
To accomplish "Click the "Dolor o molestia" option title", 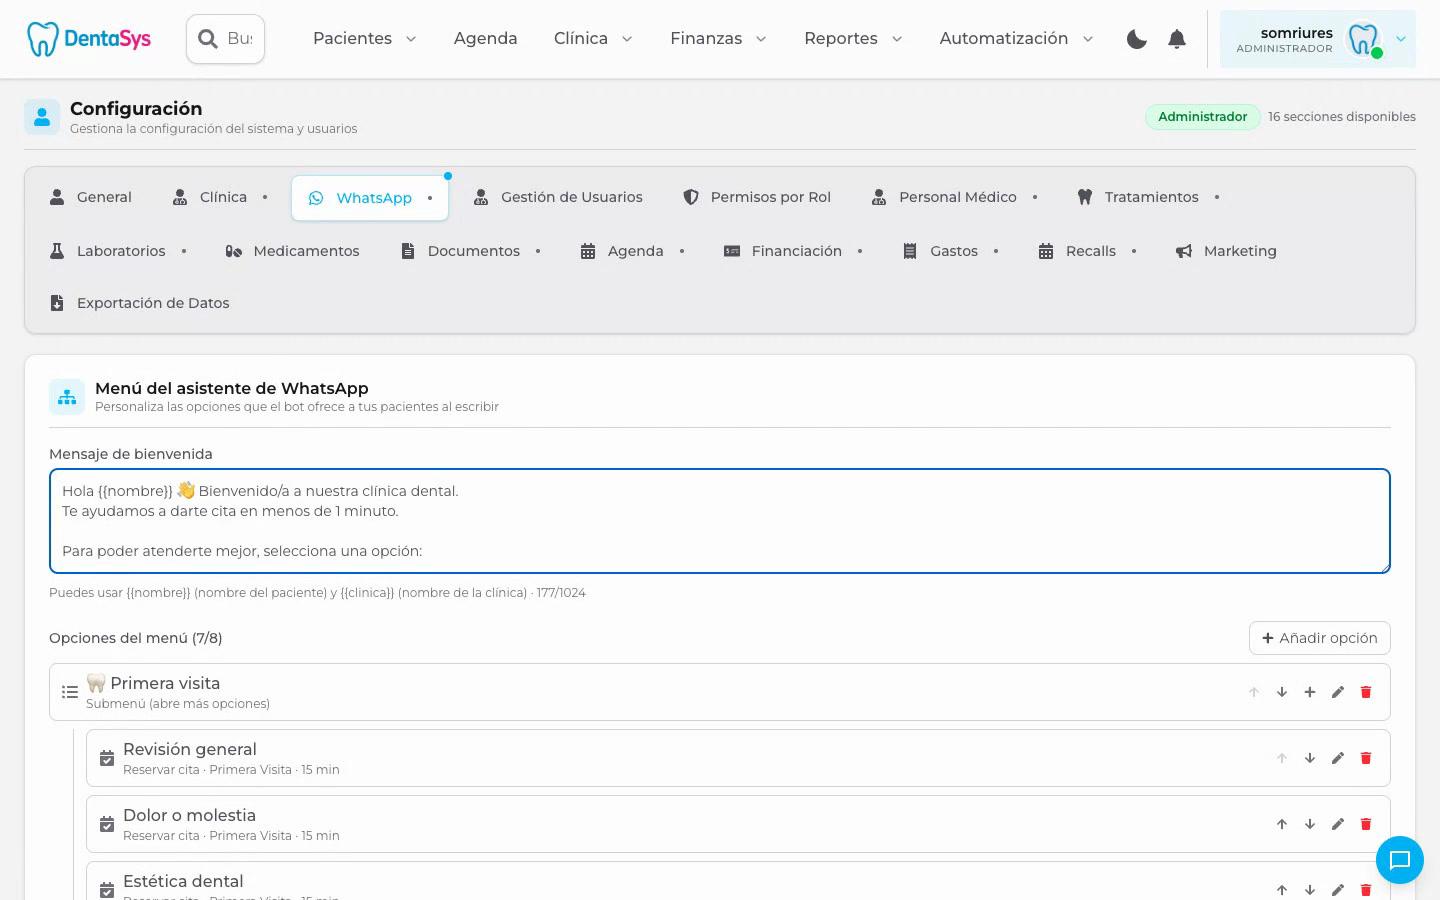I will click(x=189, y=815).
